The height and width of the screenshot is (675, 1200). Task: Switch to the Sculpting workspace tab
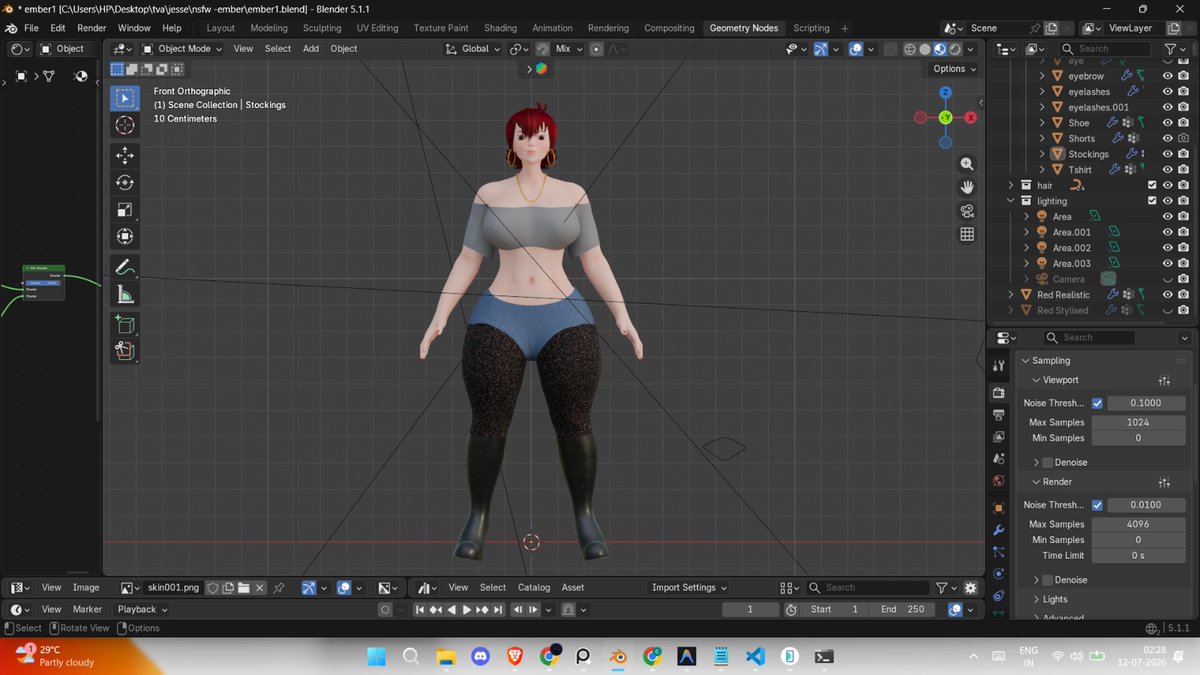click(x=322, y=28)
